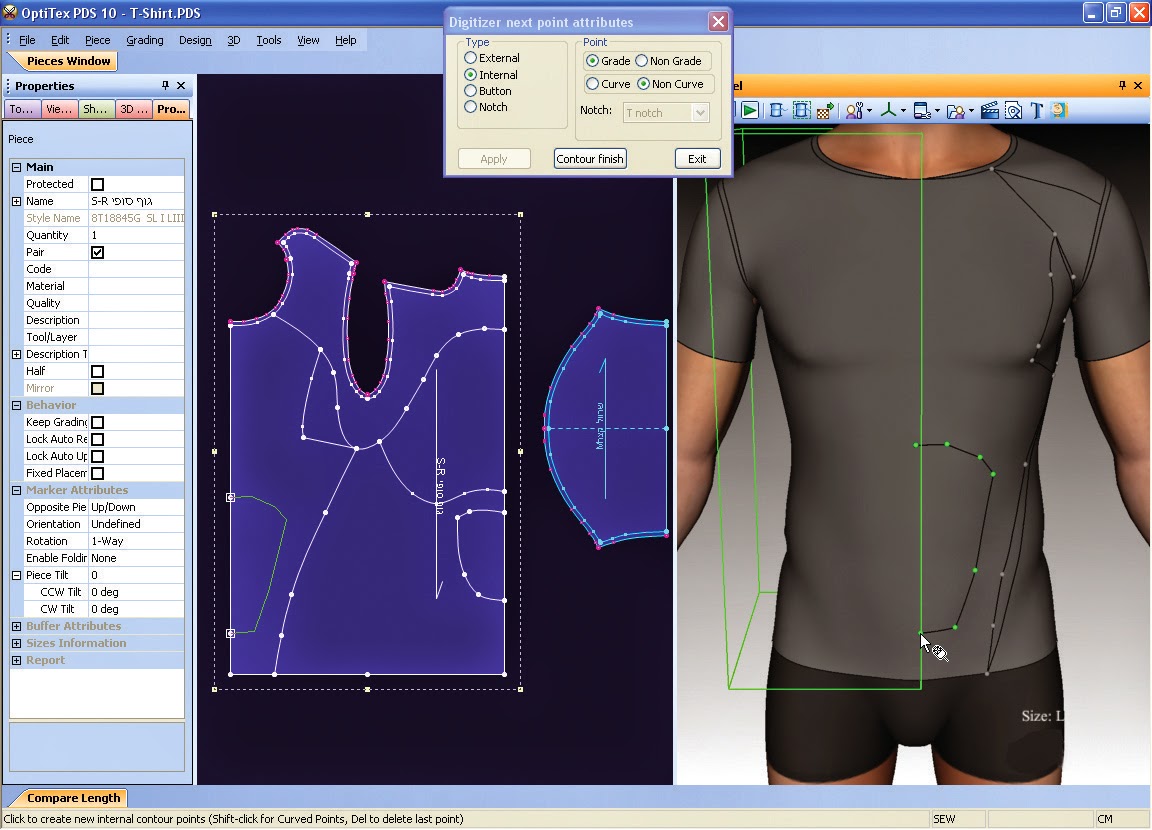Expand the Sizes Information section
This screenshot has width=1152, height=830.
coord(16,643)
